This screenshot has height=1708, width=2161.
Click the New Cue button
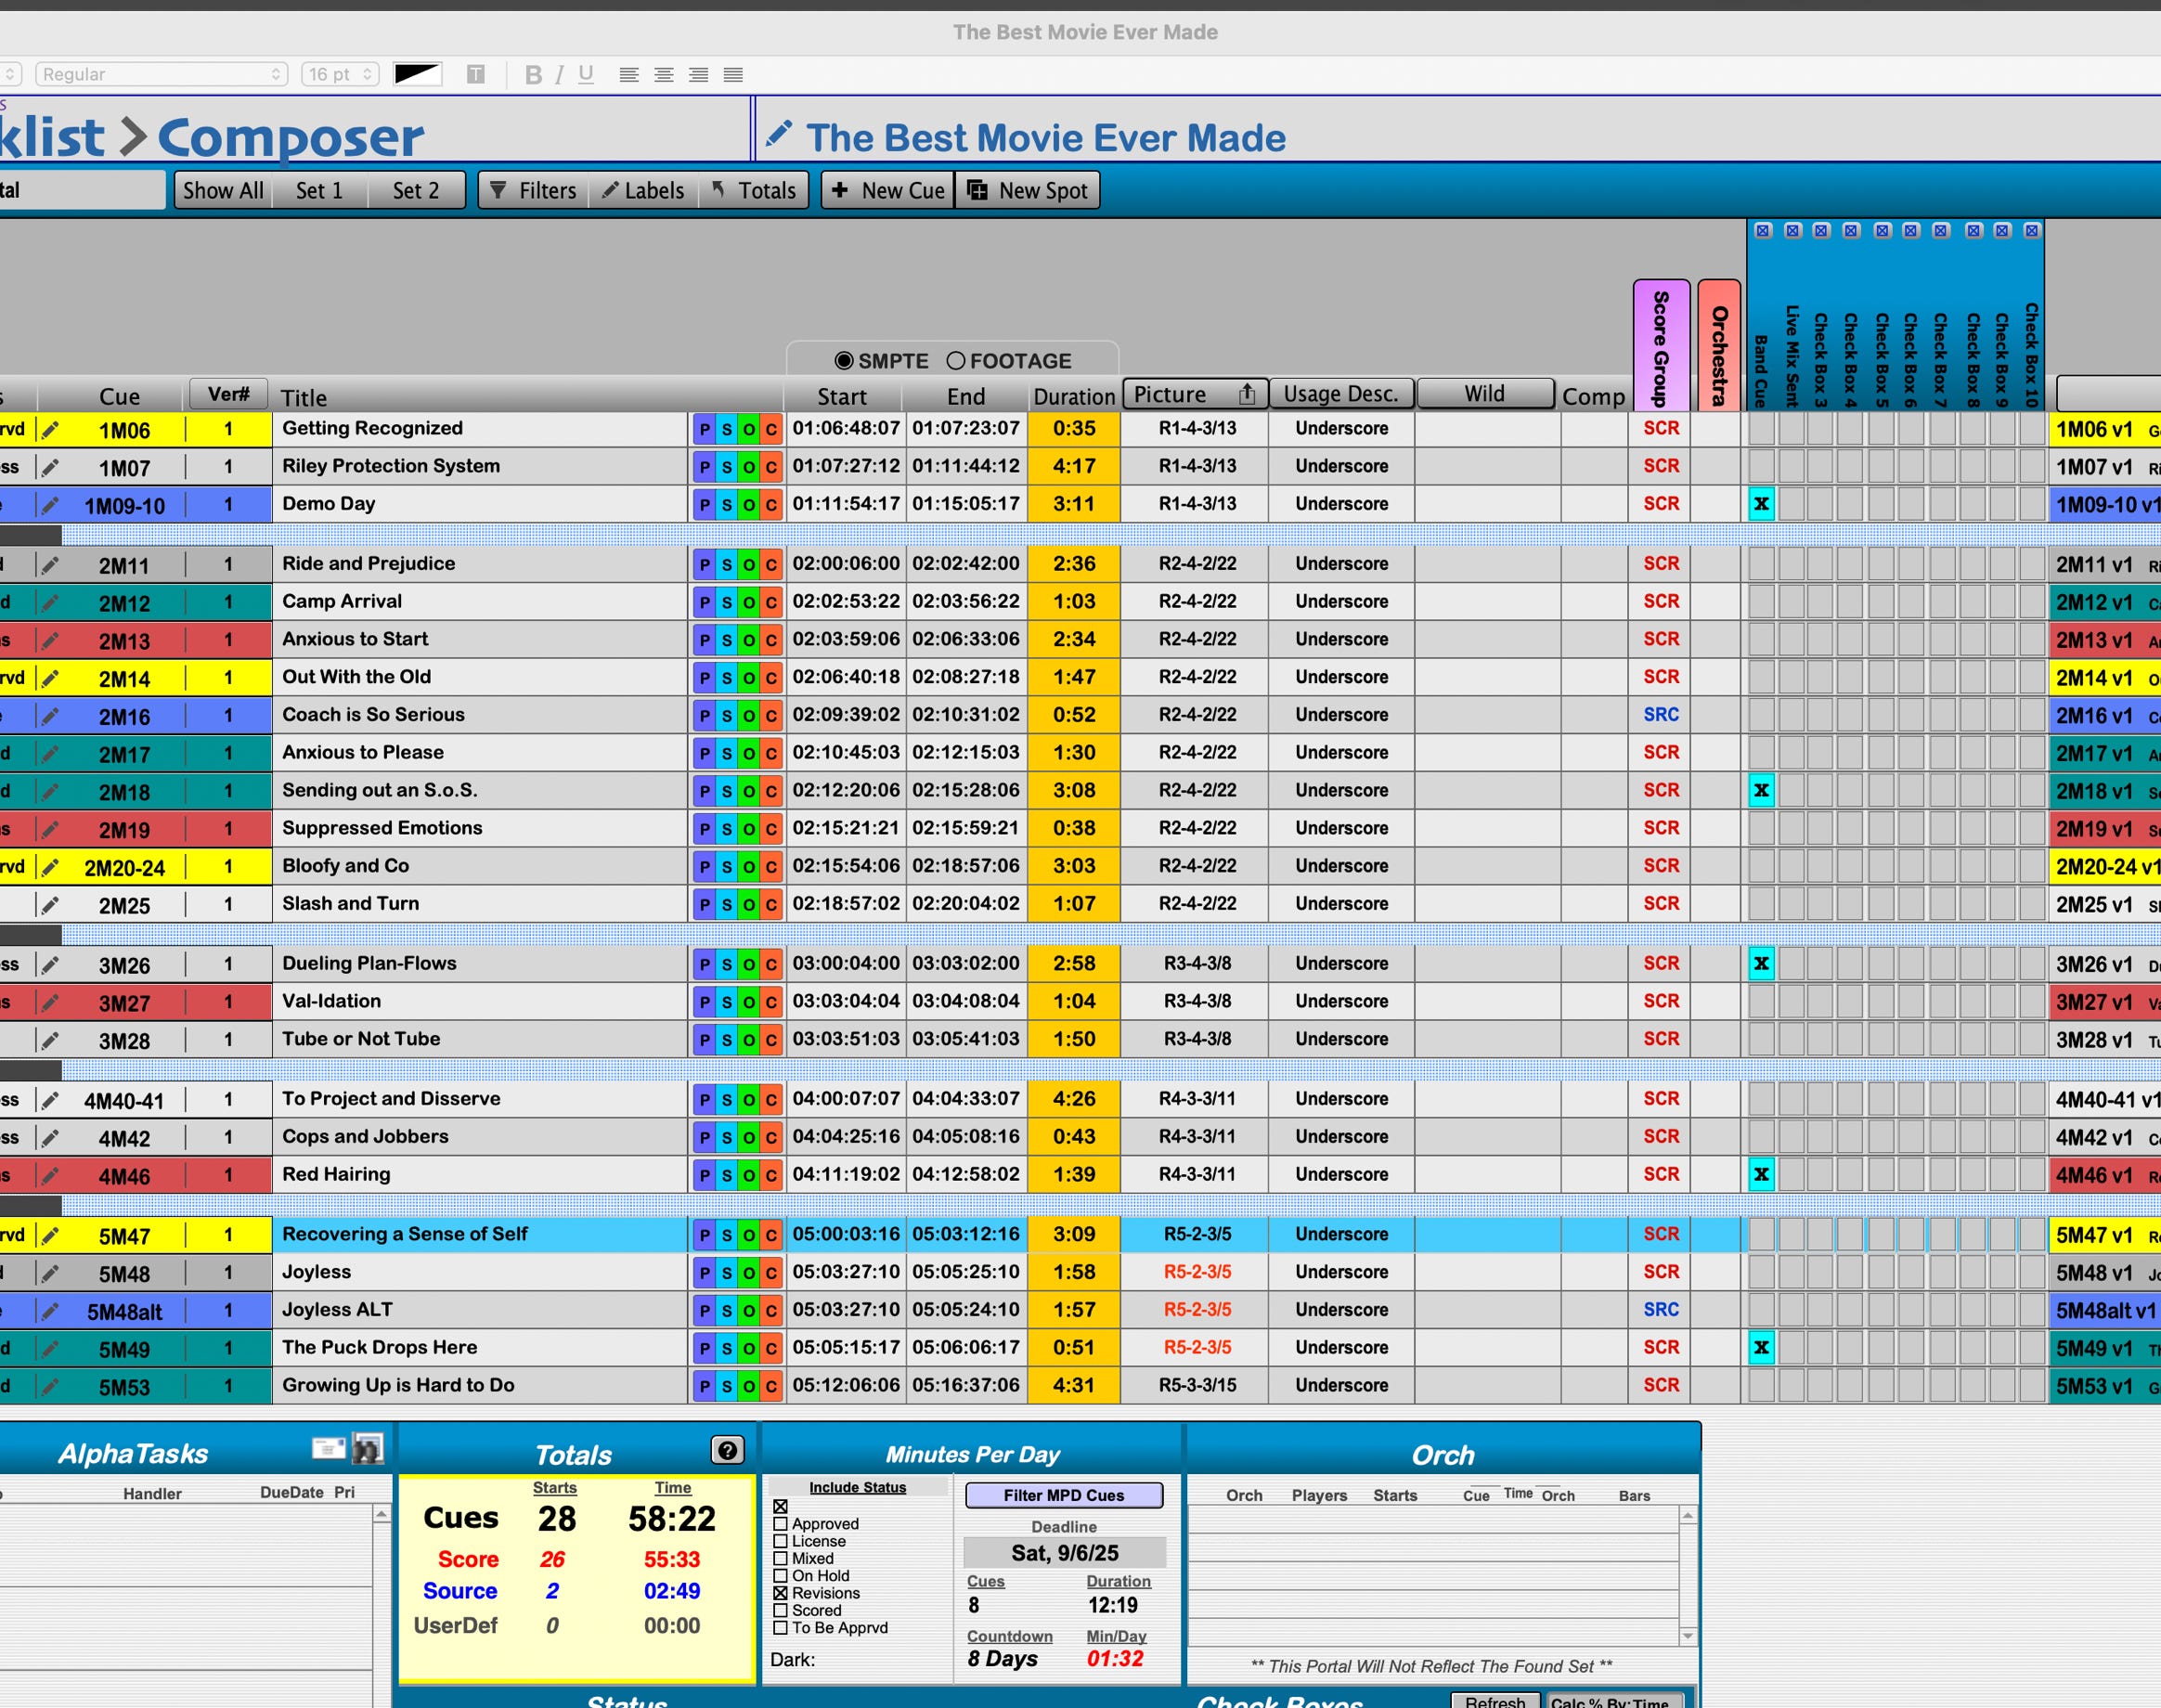(x=888, y=191)
